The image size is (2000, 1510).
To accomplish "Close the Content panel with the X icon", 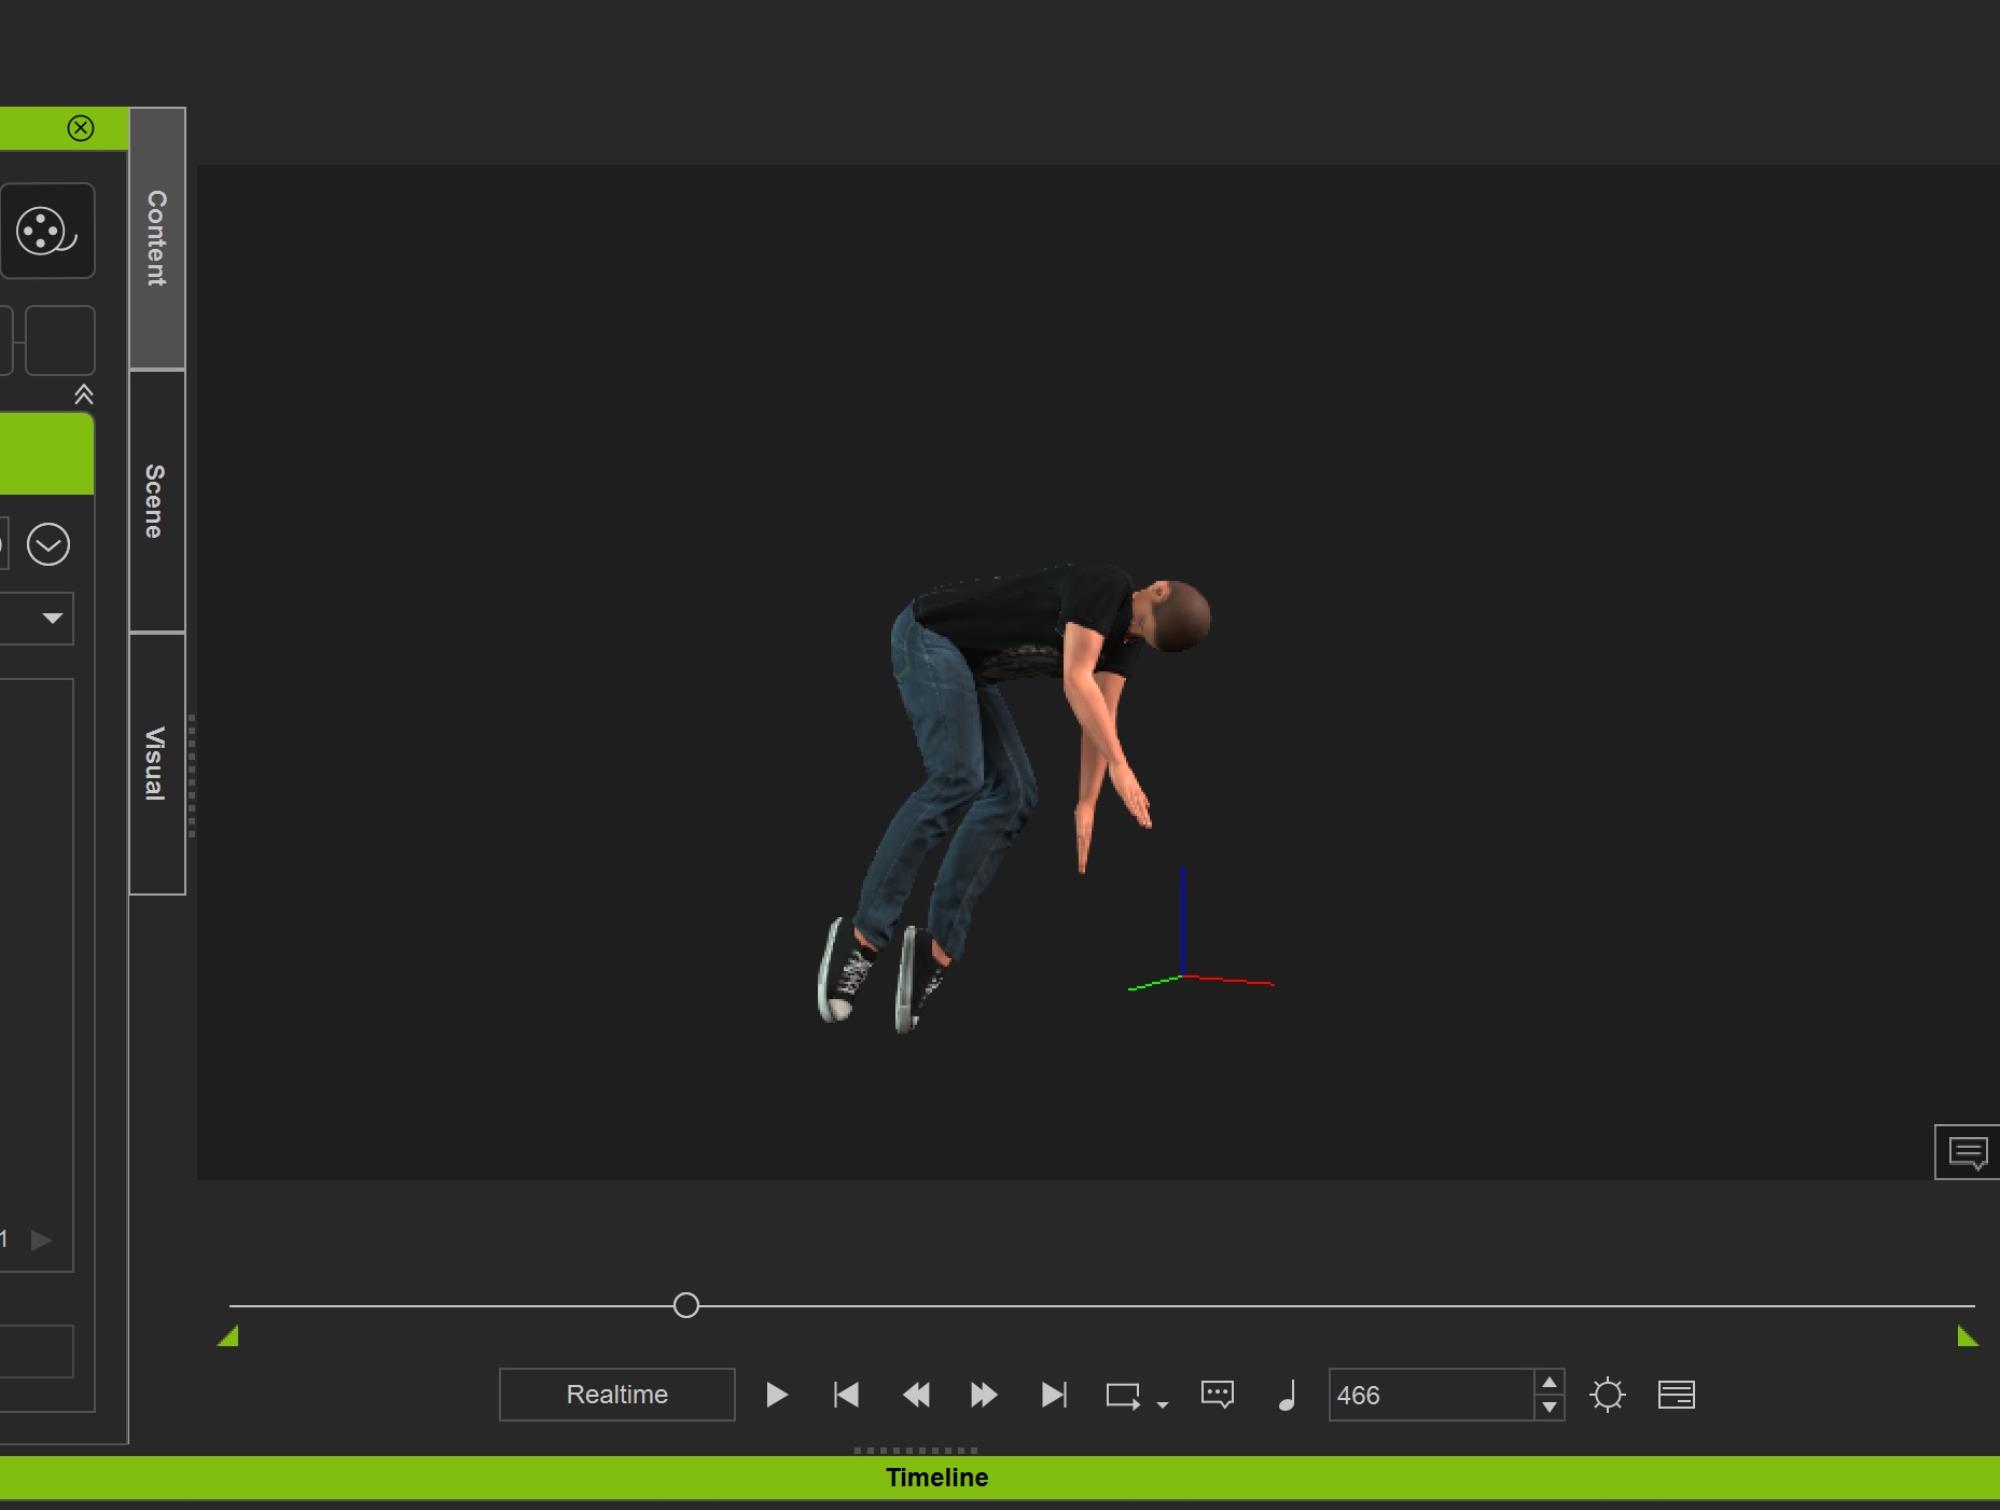I will tap(81, 128).
